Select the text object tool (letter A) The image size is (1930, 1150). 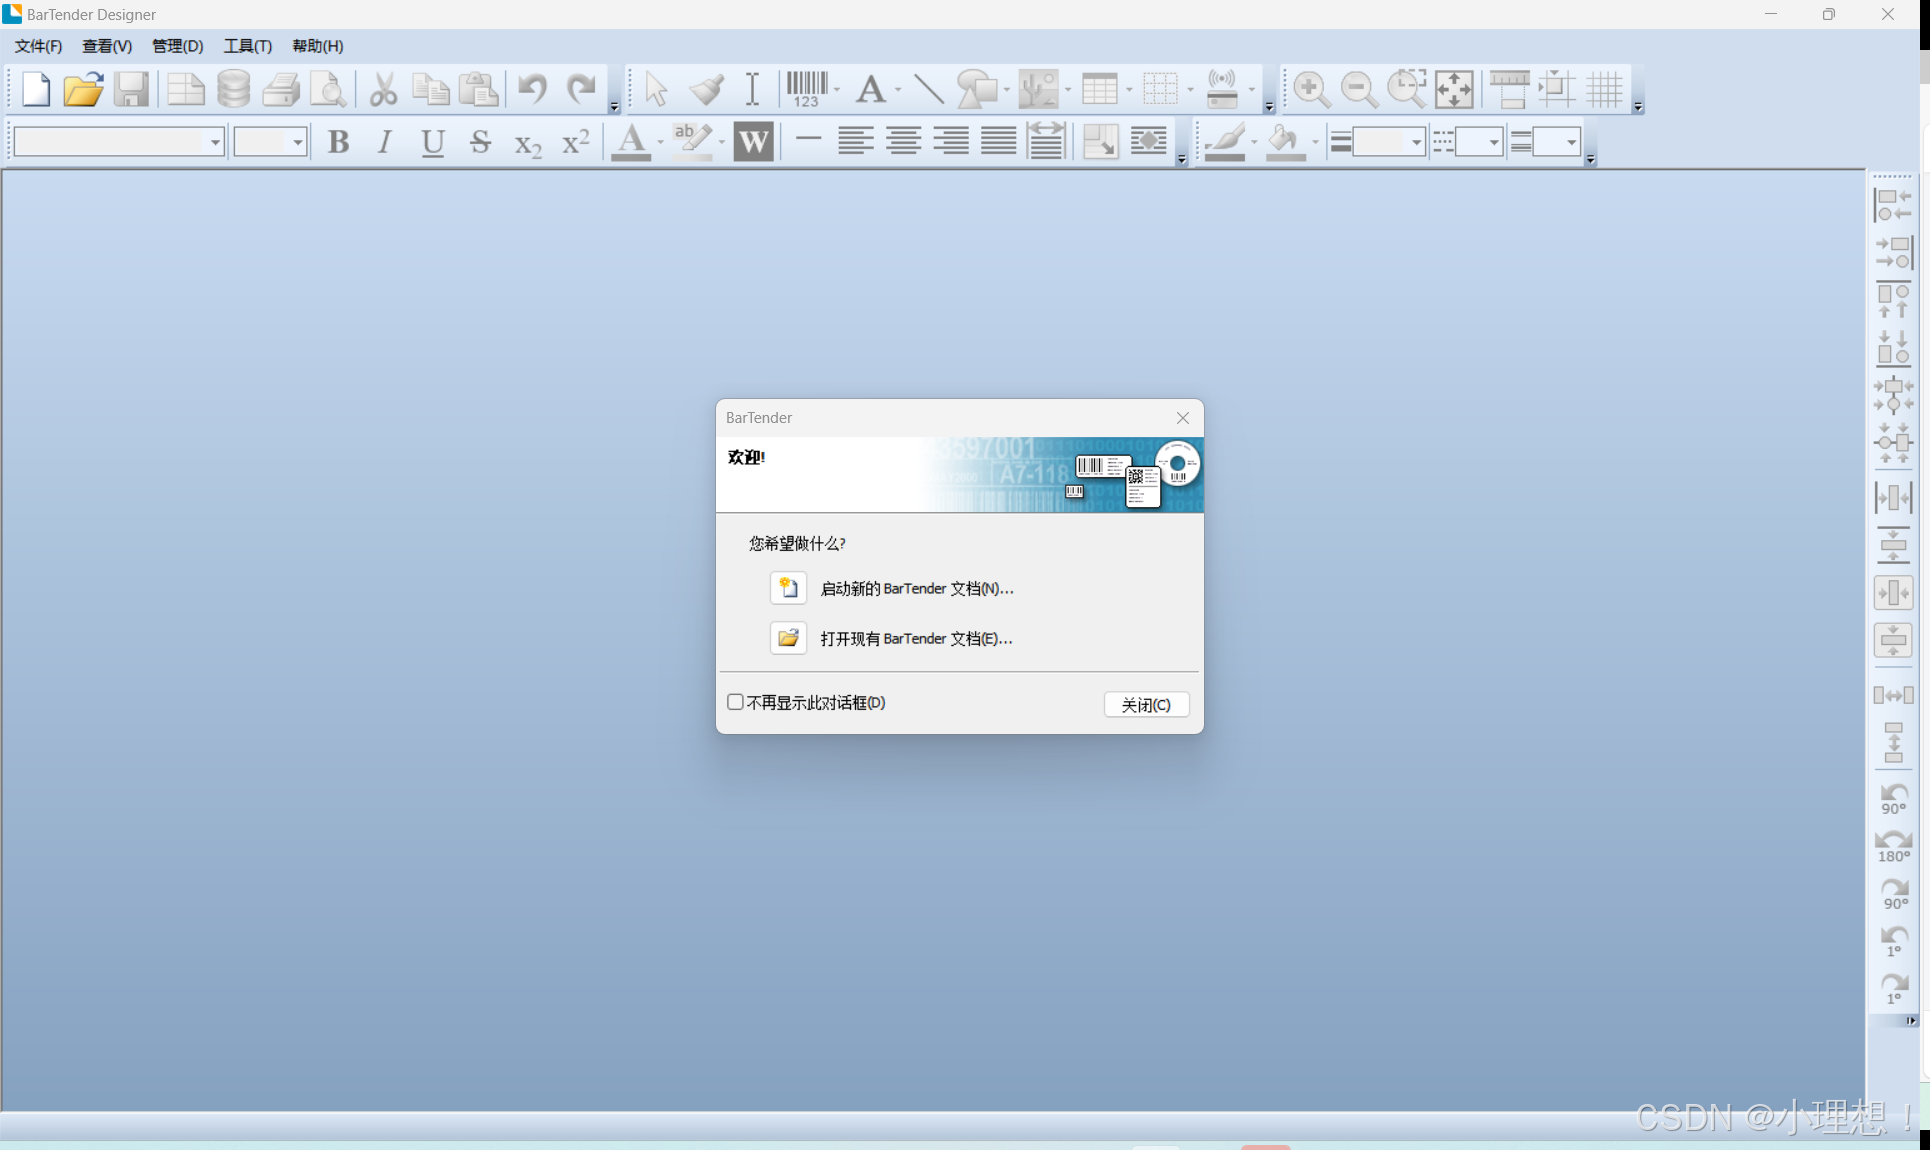(870, 89)
